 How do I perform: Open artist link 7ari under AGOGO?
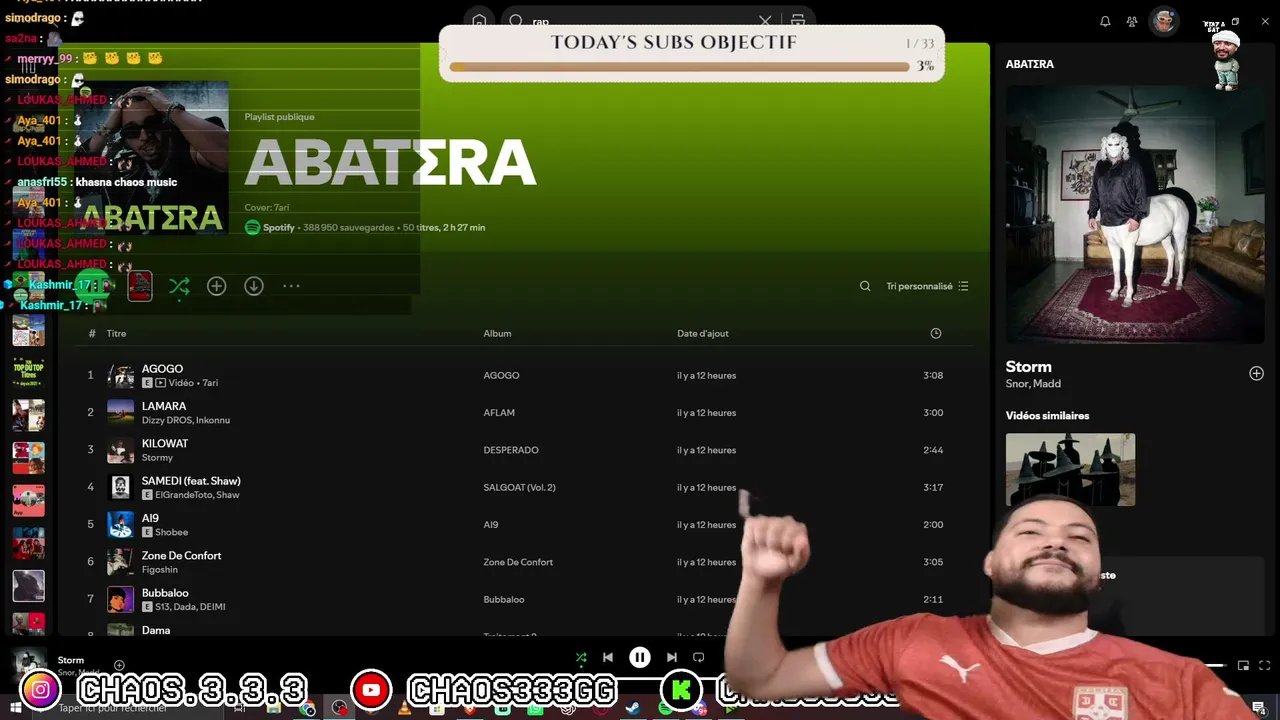(210, 383)
